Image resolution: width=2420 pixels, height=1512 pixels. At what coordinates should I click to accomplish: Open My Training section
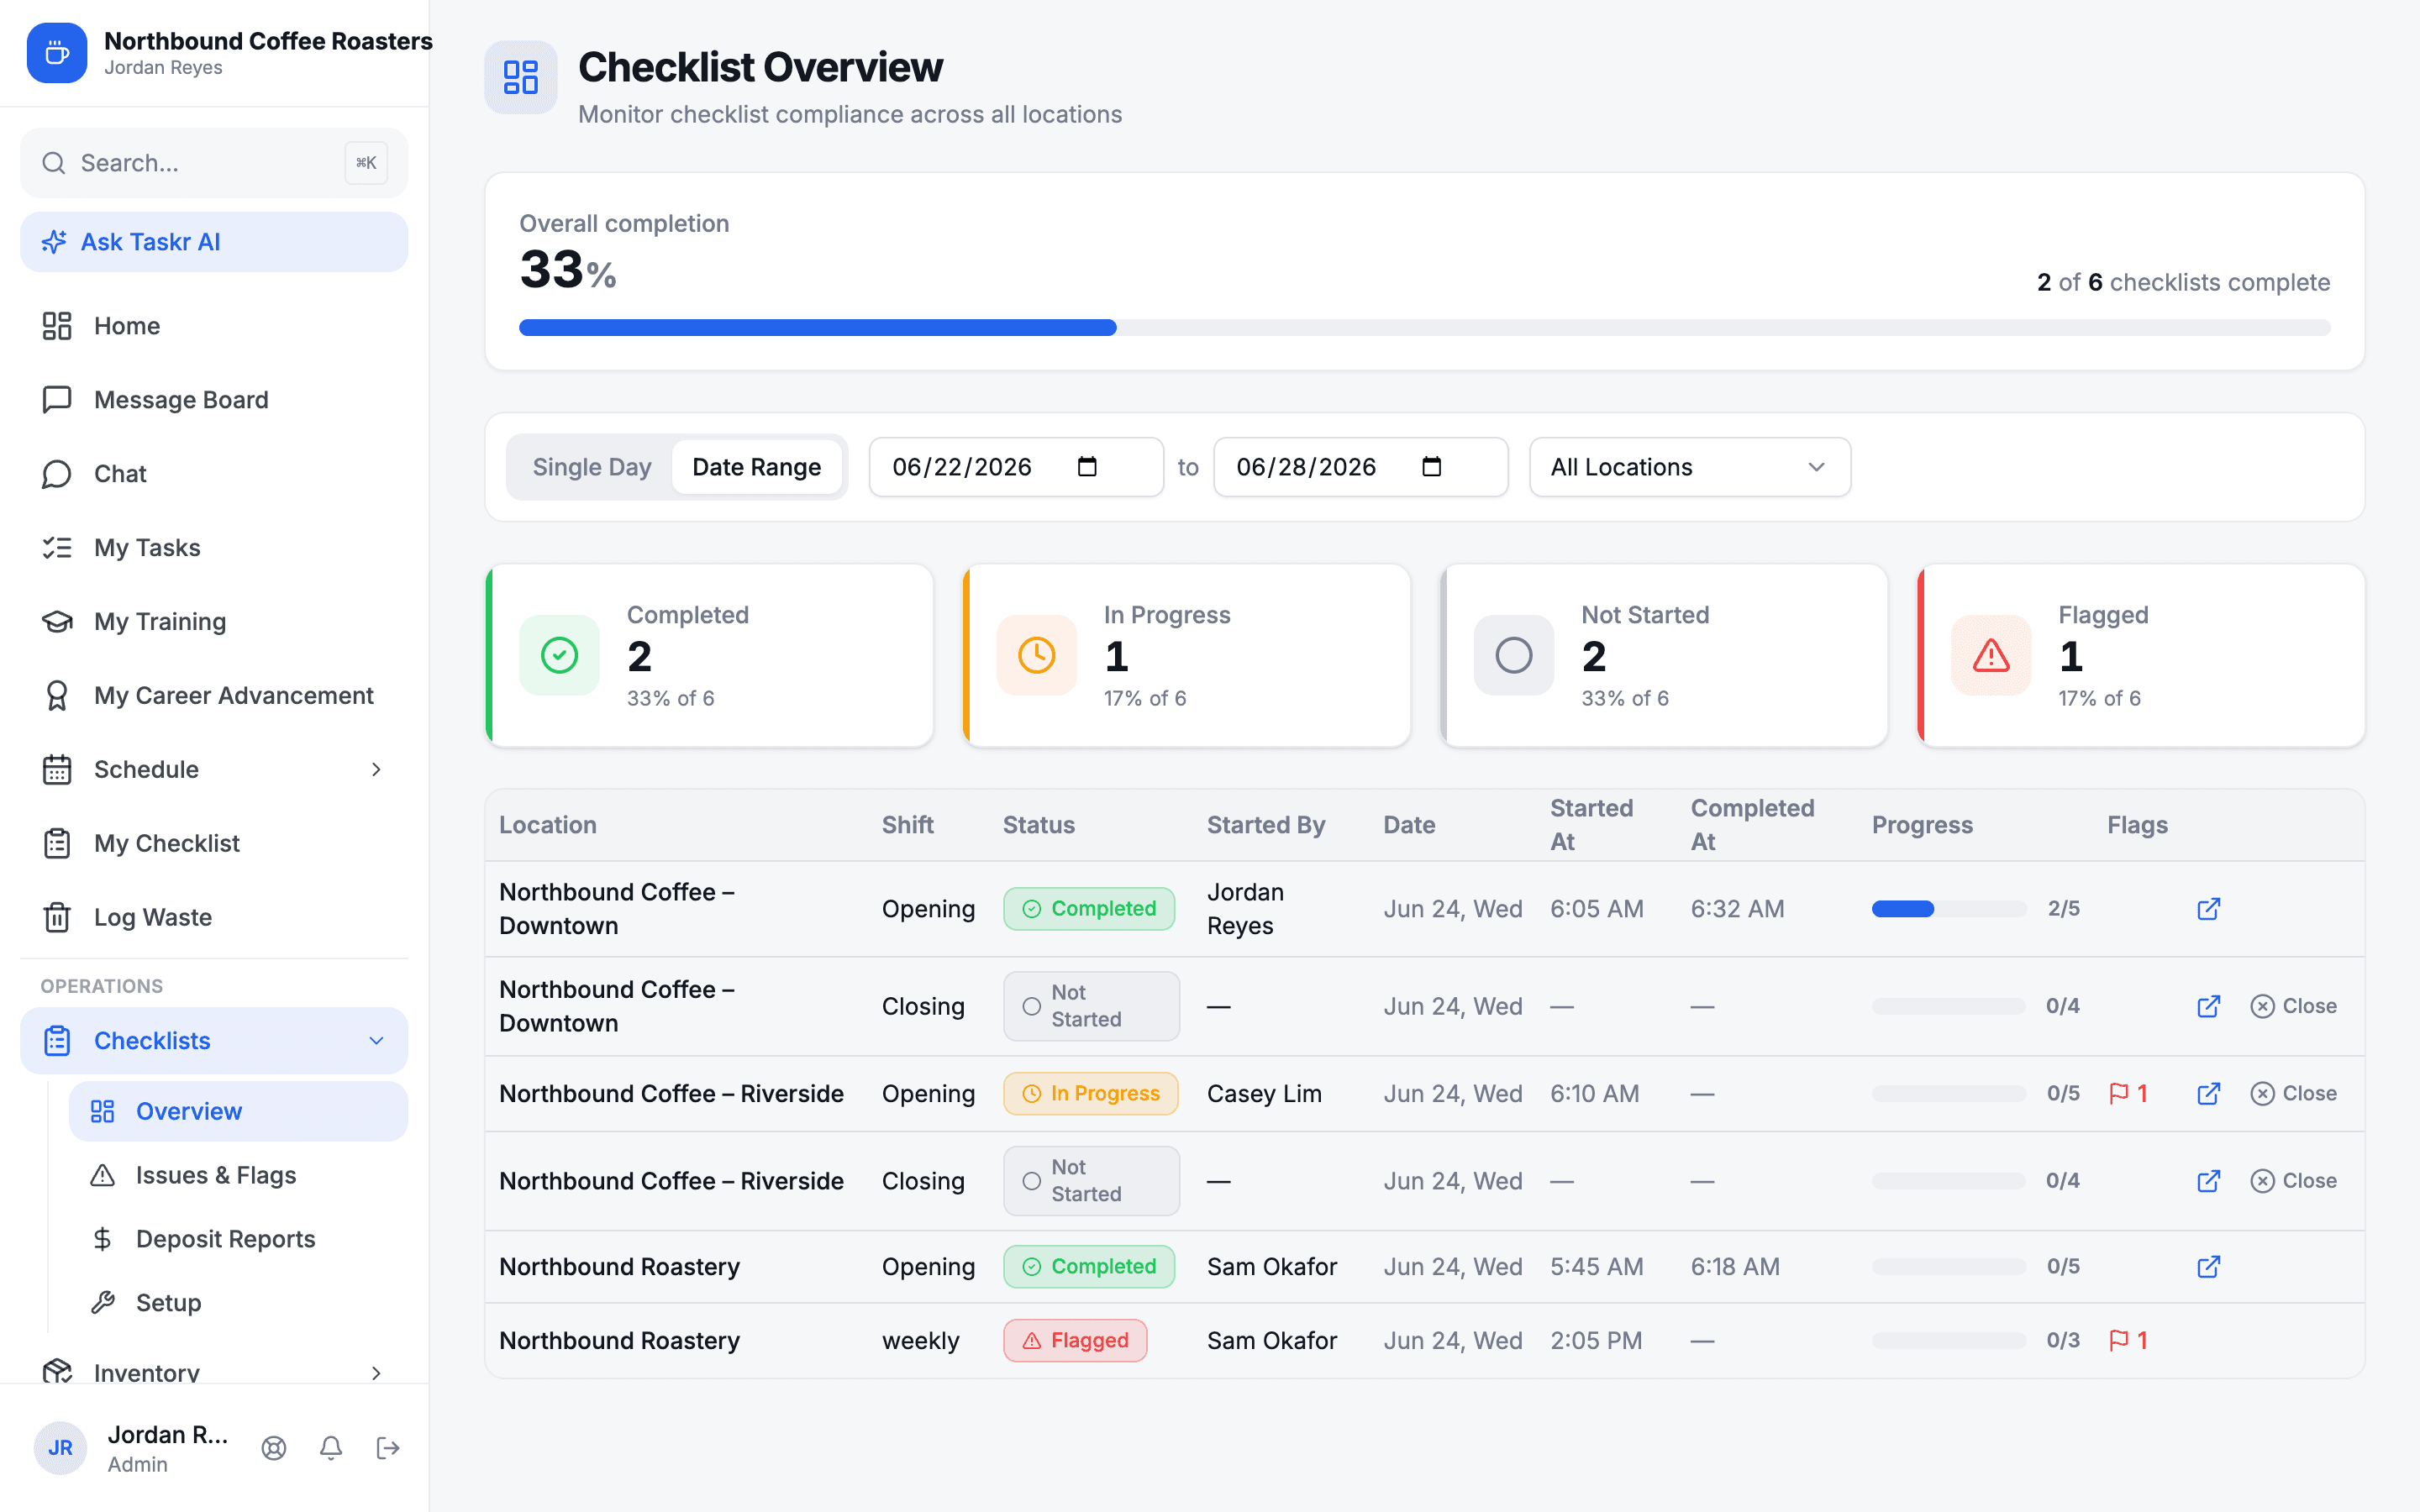(214, 622)
